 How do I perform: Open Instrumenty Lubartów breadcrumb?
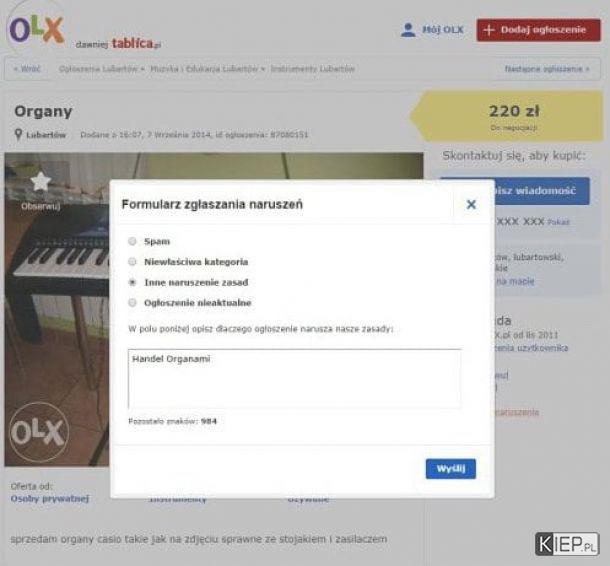(x=313, y=69)
